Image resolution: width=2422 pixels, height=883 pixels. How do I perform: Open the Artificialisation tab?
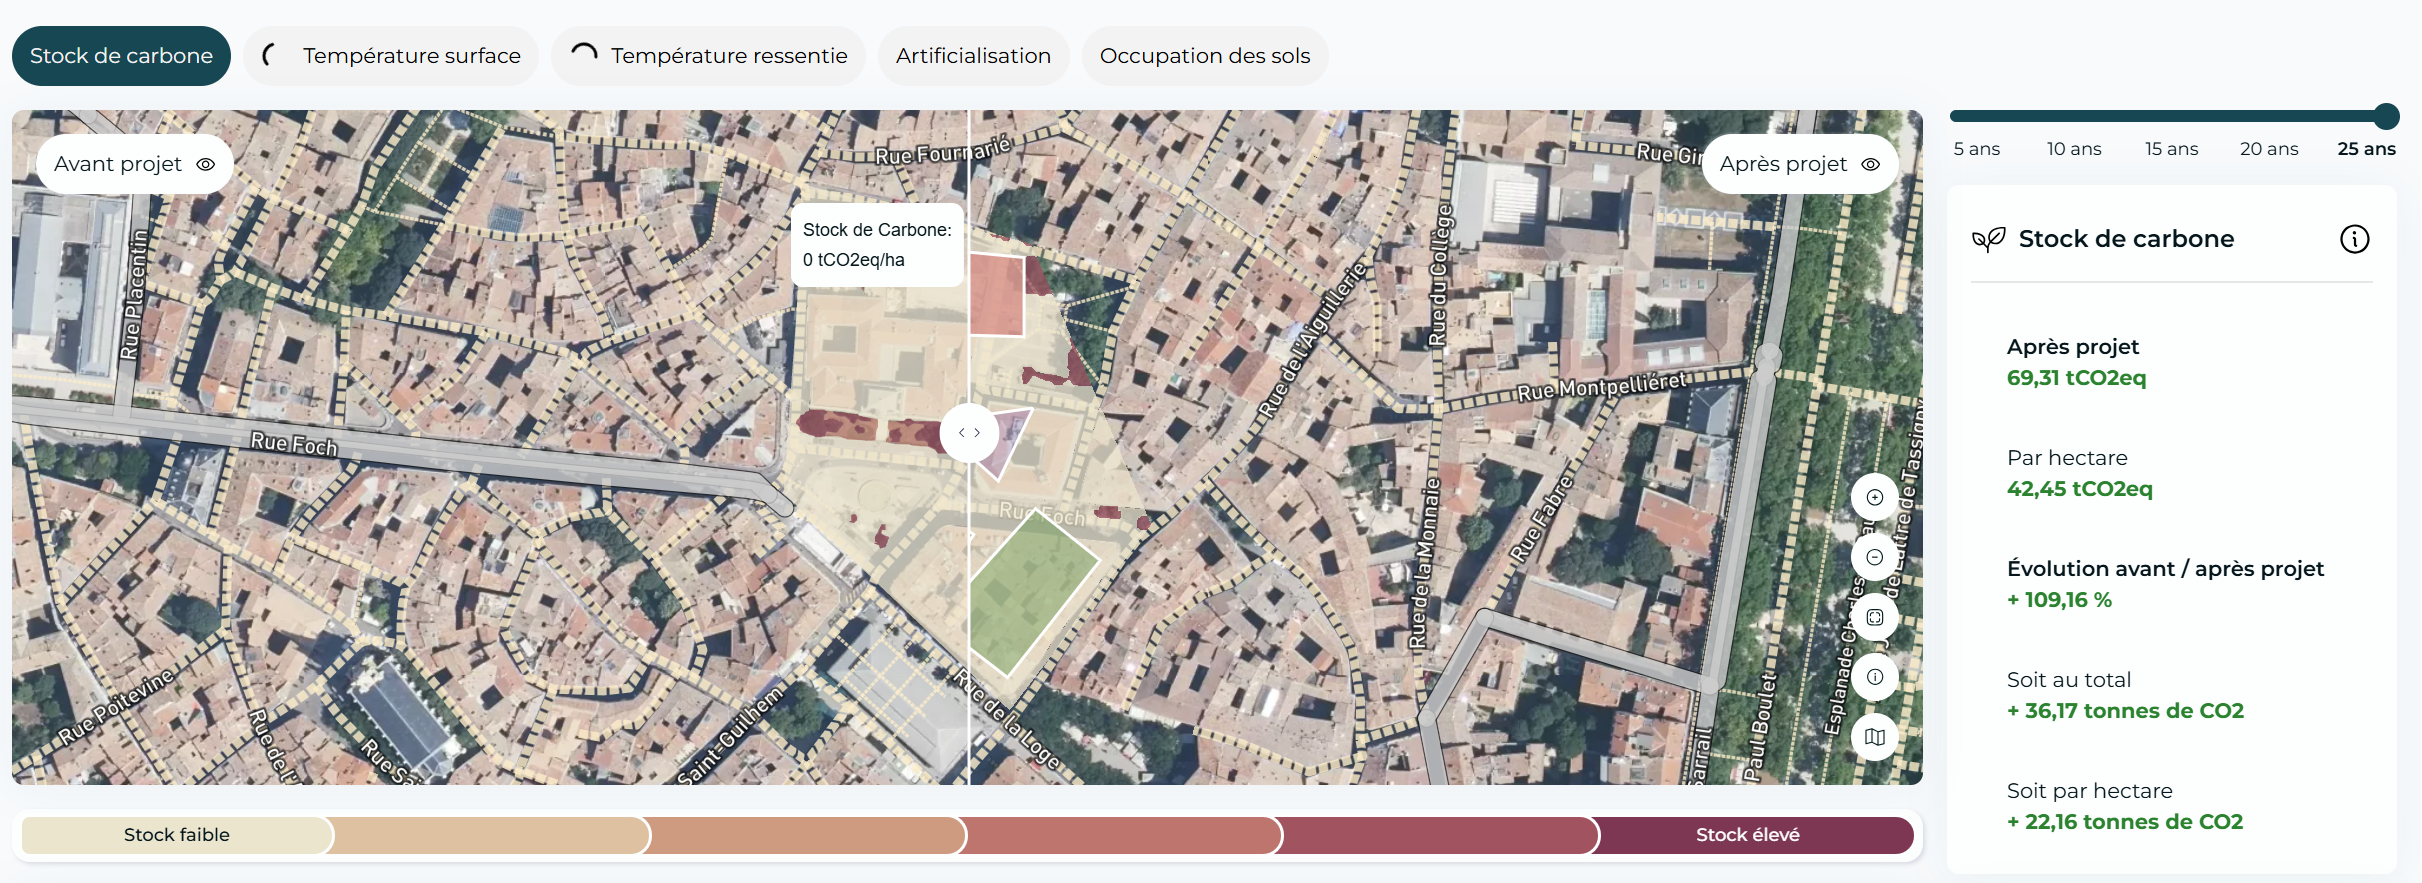point(973,56)
